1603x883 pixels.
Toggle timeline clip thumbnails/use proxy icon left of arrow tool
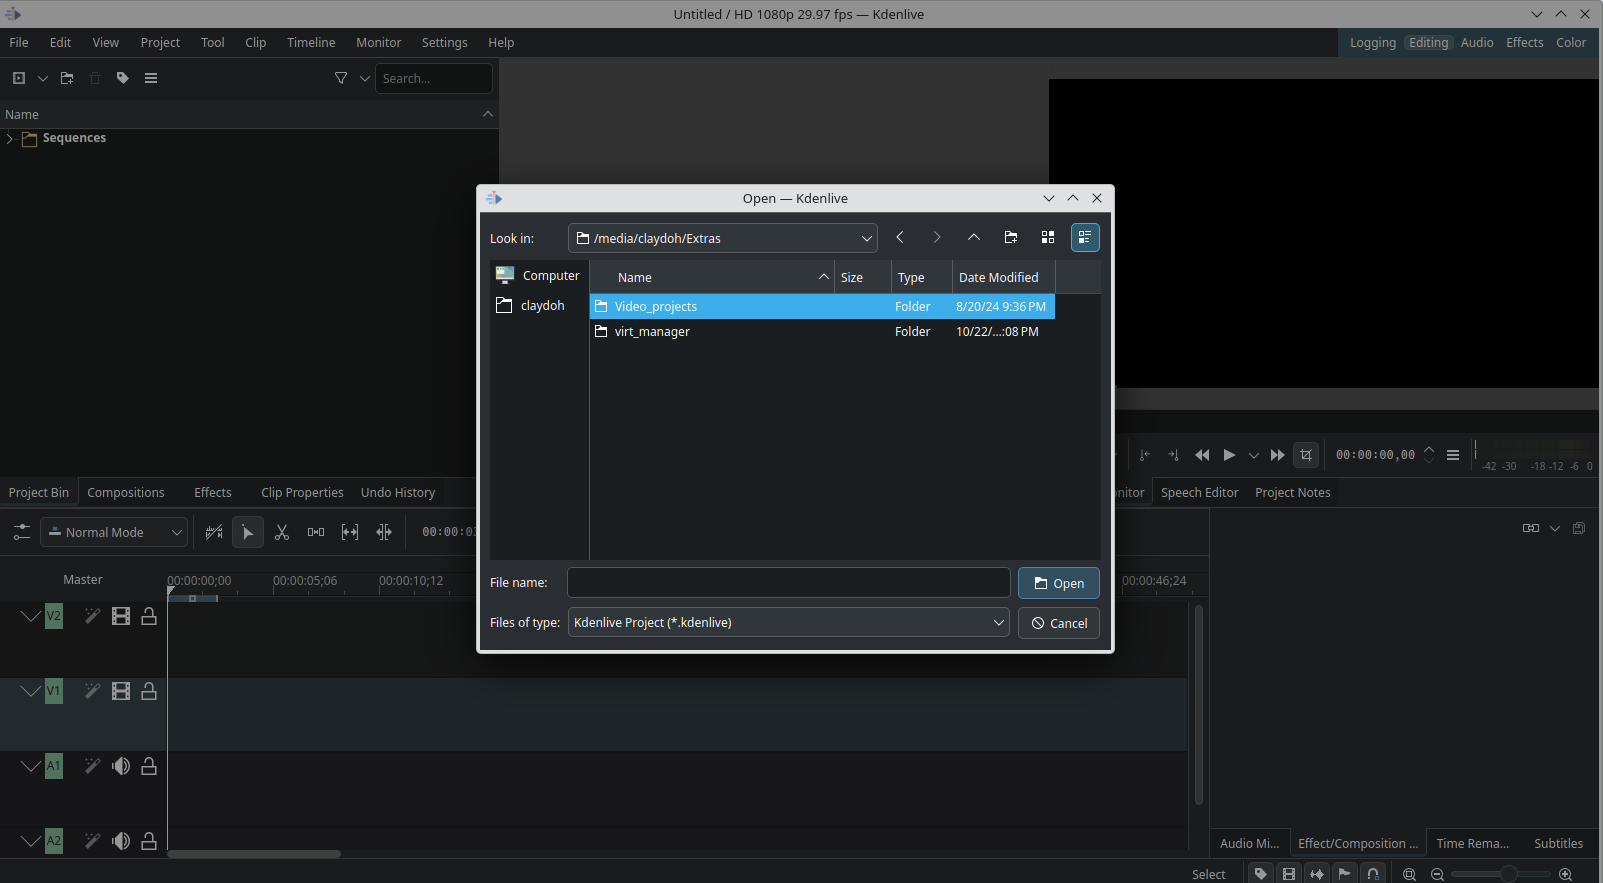pos(214,532)
